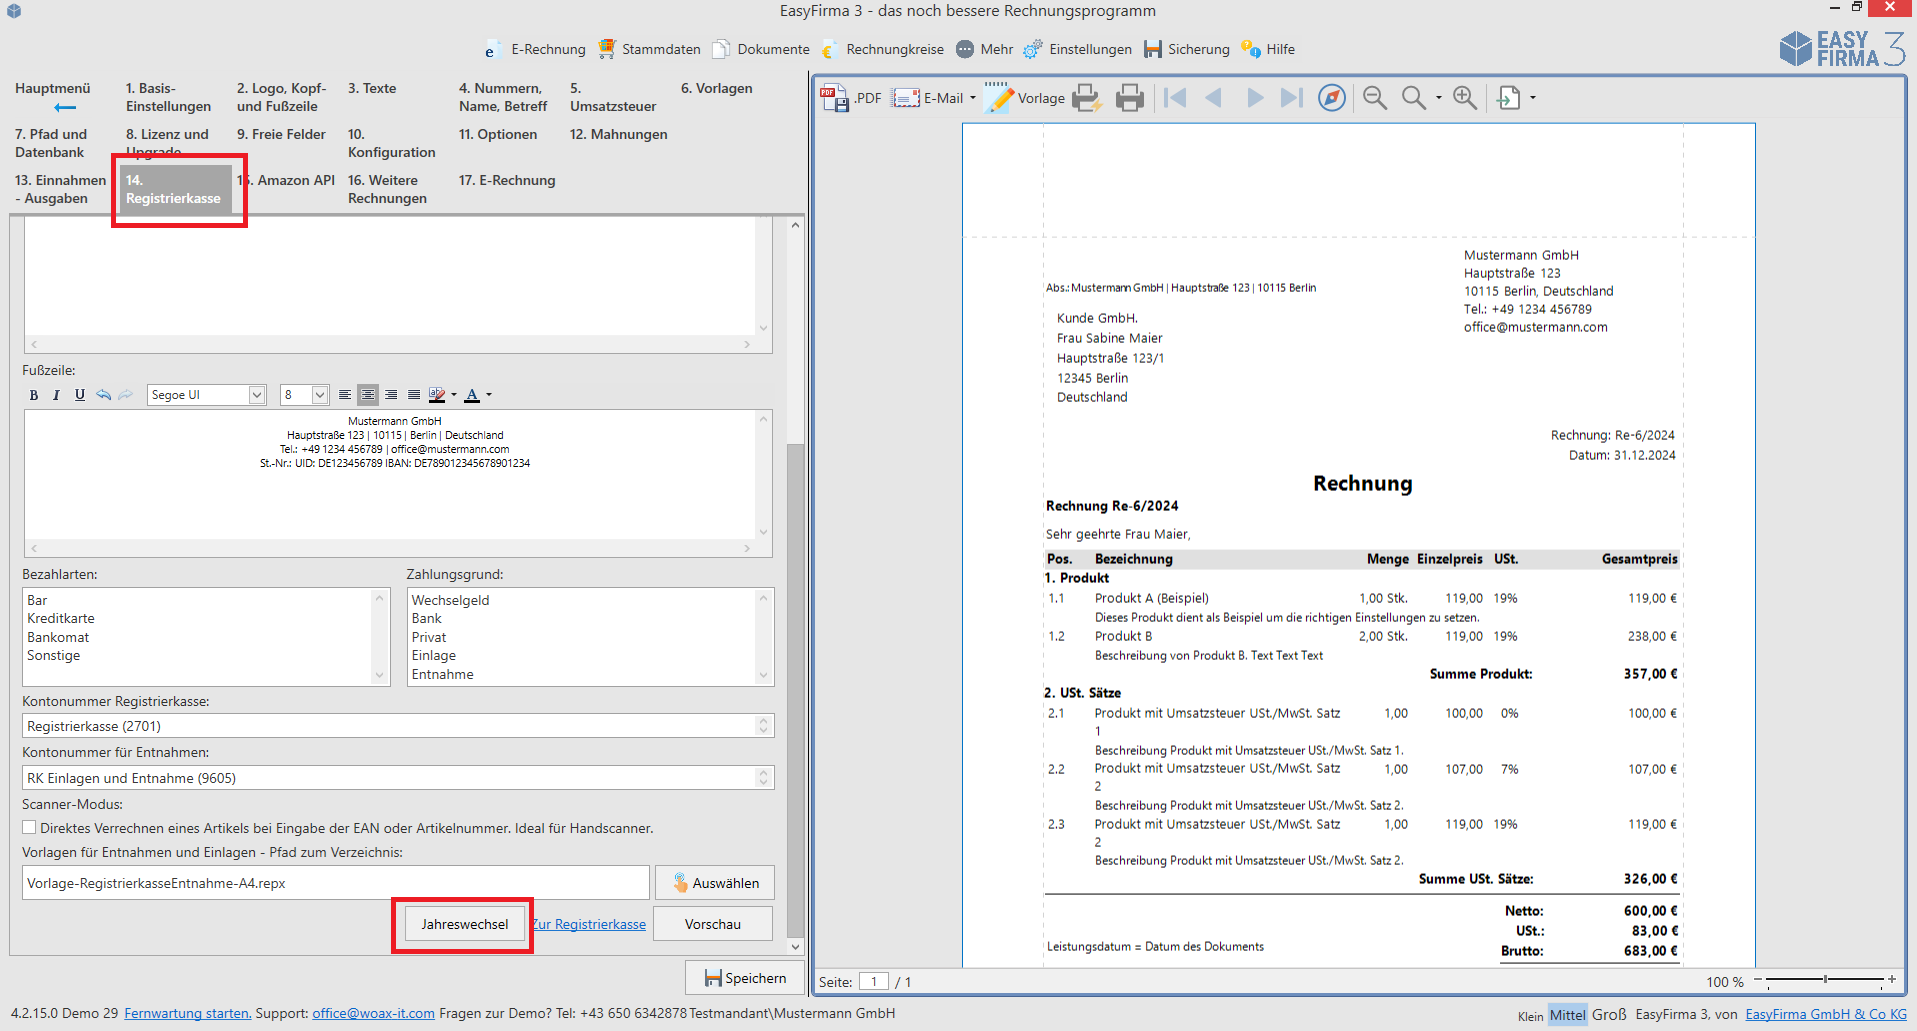
Task: Click Fernwartung starten link
Action: [188, 1013]
